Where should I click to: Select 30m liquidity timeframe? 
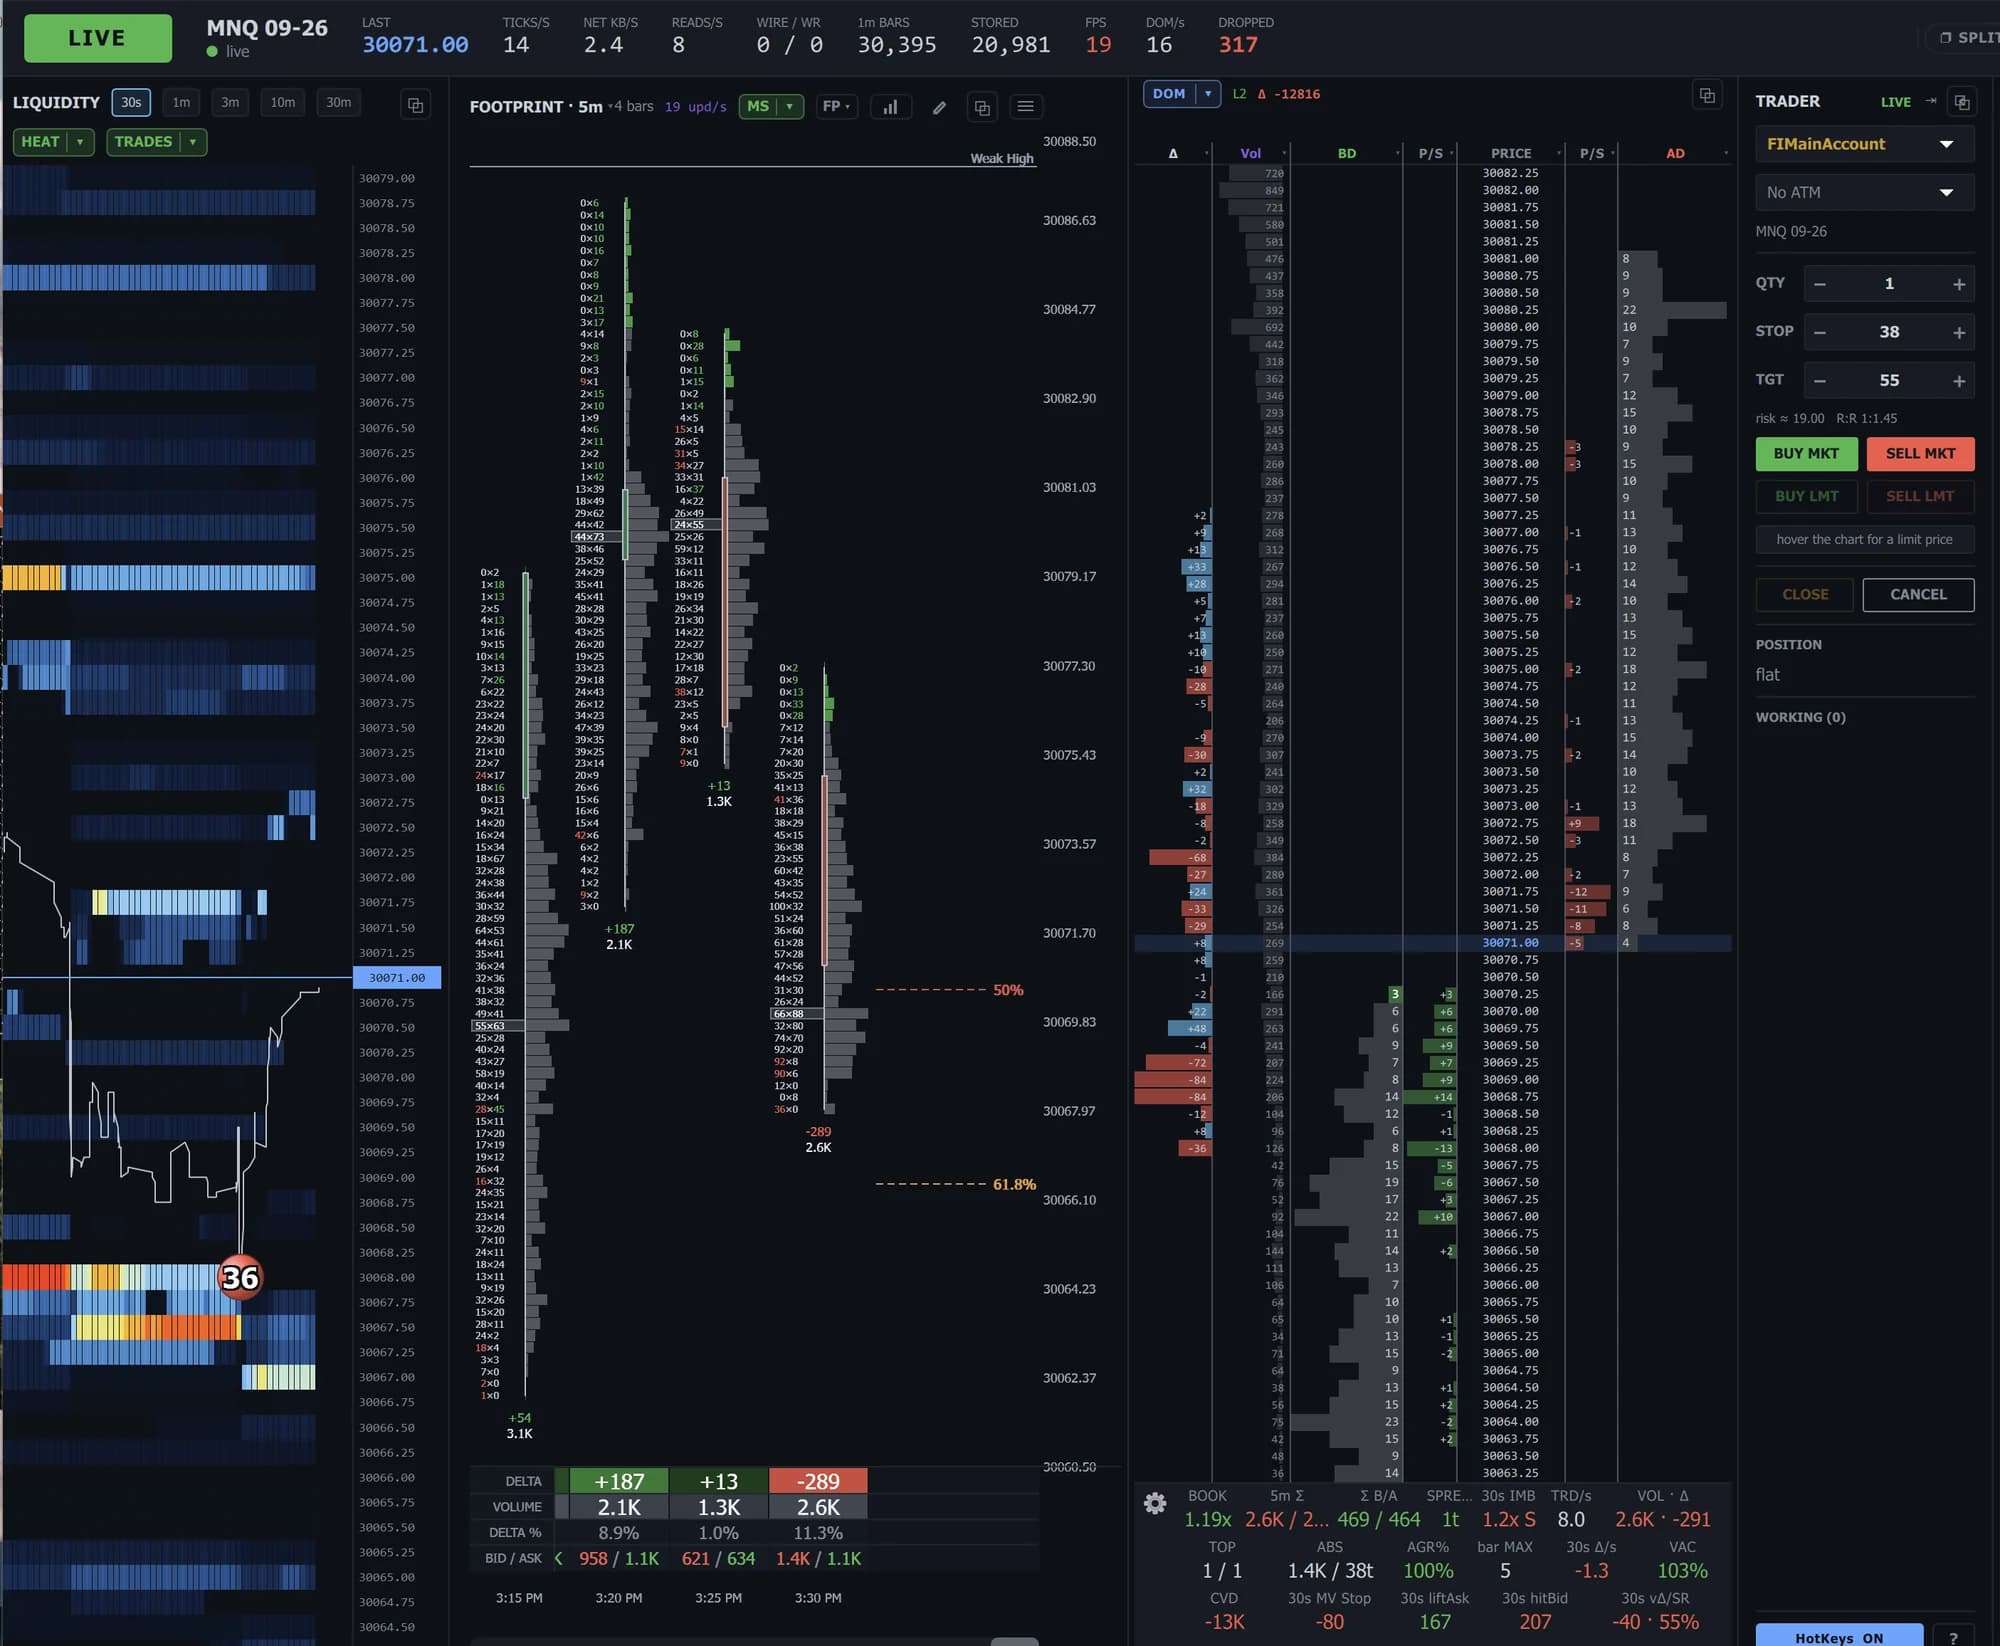[x=339, y=102]
